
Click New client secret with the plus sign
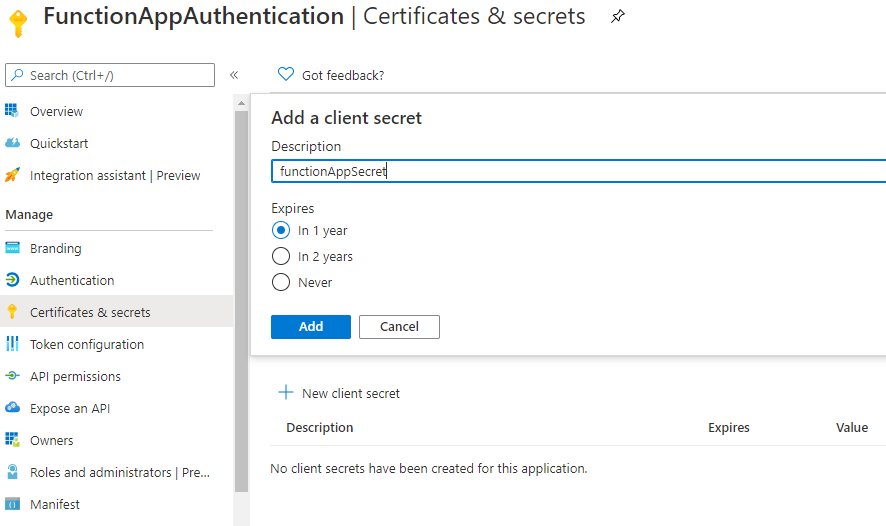339,393
